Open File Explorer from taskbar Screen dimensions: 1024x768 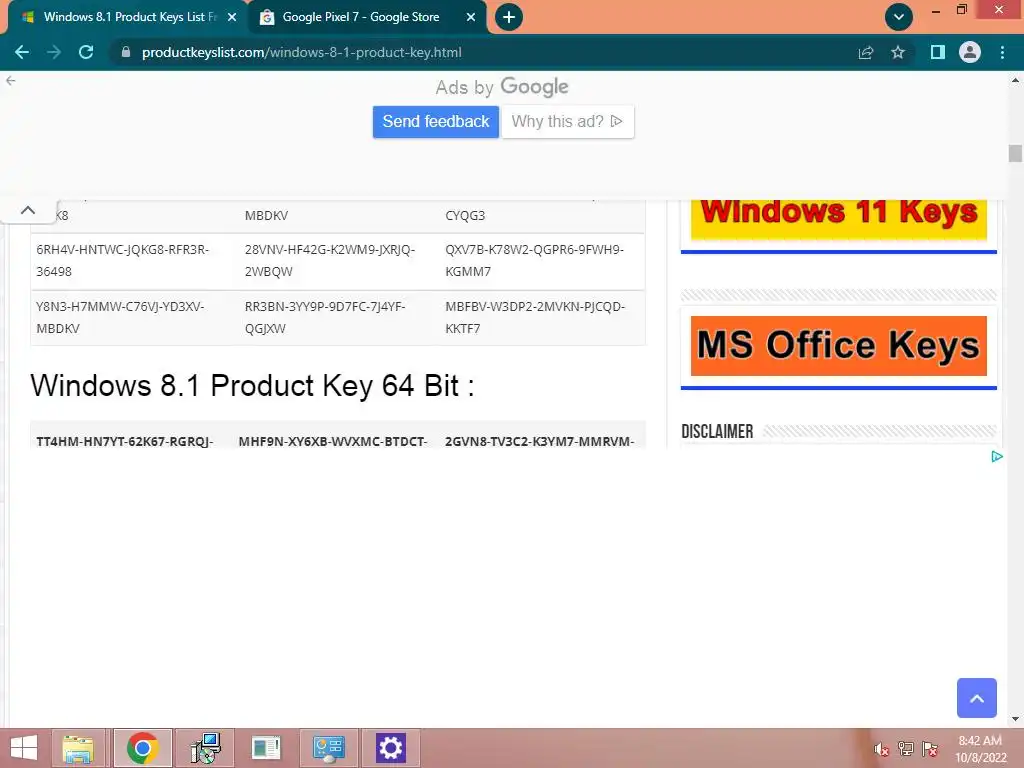click(x=78, y=748)
